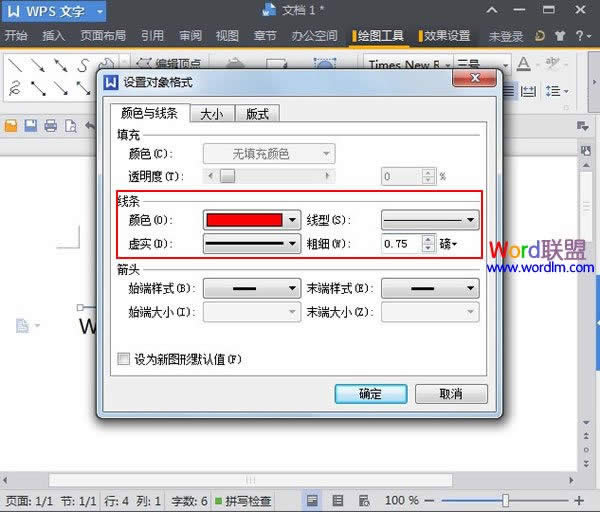Open the 开始 ribbon tab

coord(16,36)
